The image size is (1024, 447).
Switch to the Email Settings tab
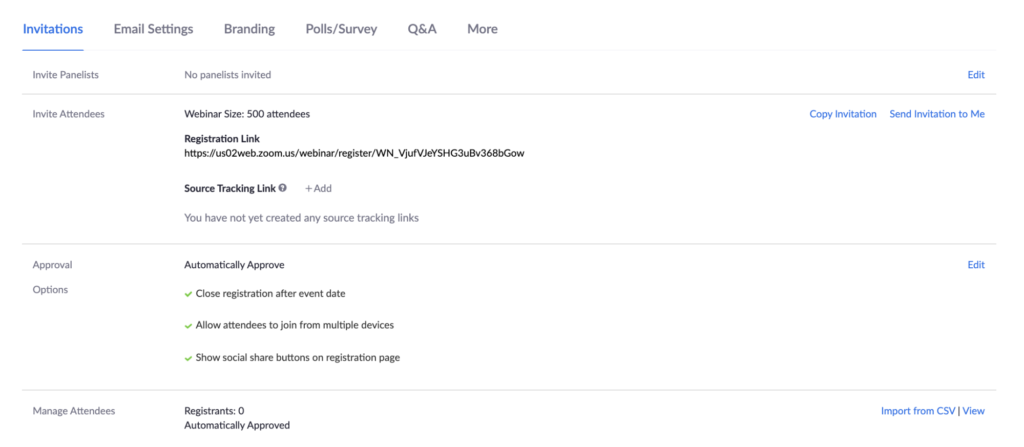pos(153,29)
